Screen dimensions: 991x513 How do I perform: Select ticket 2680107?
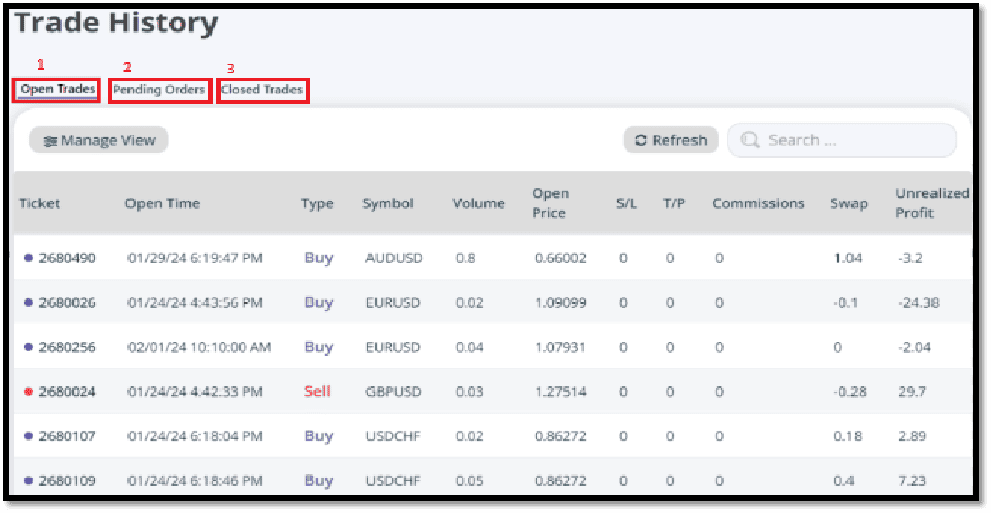(x=67, y=436)
